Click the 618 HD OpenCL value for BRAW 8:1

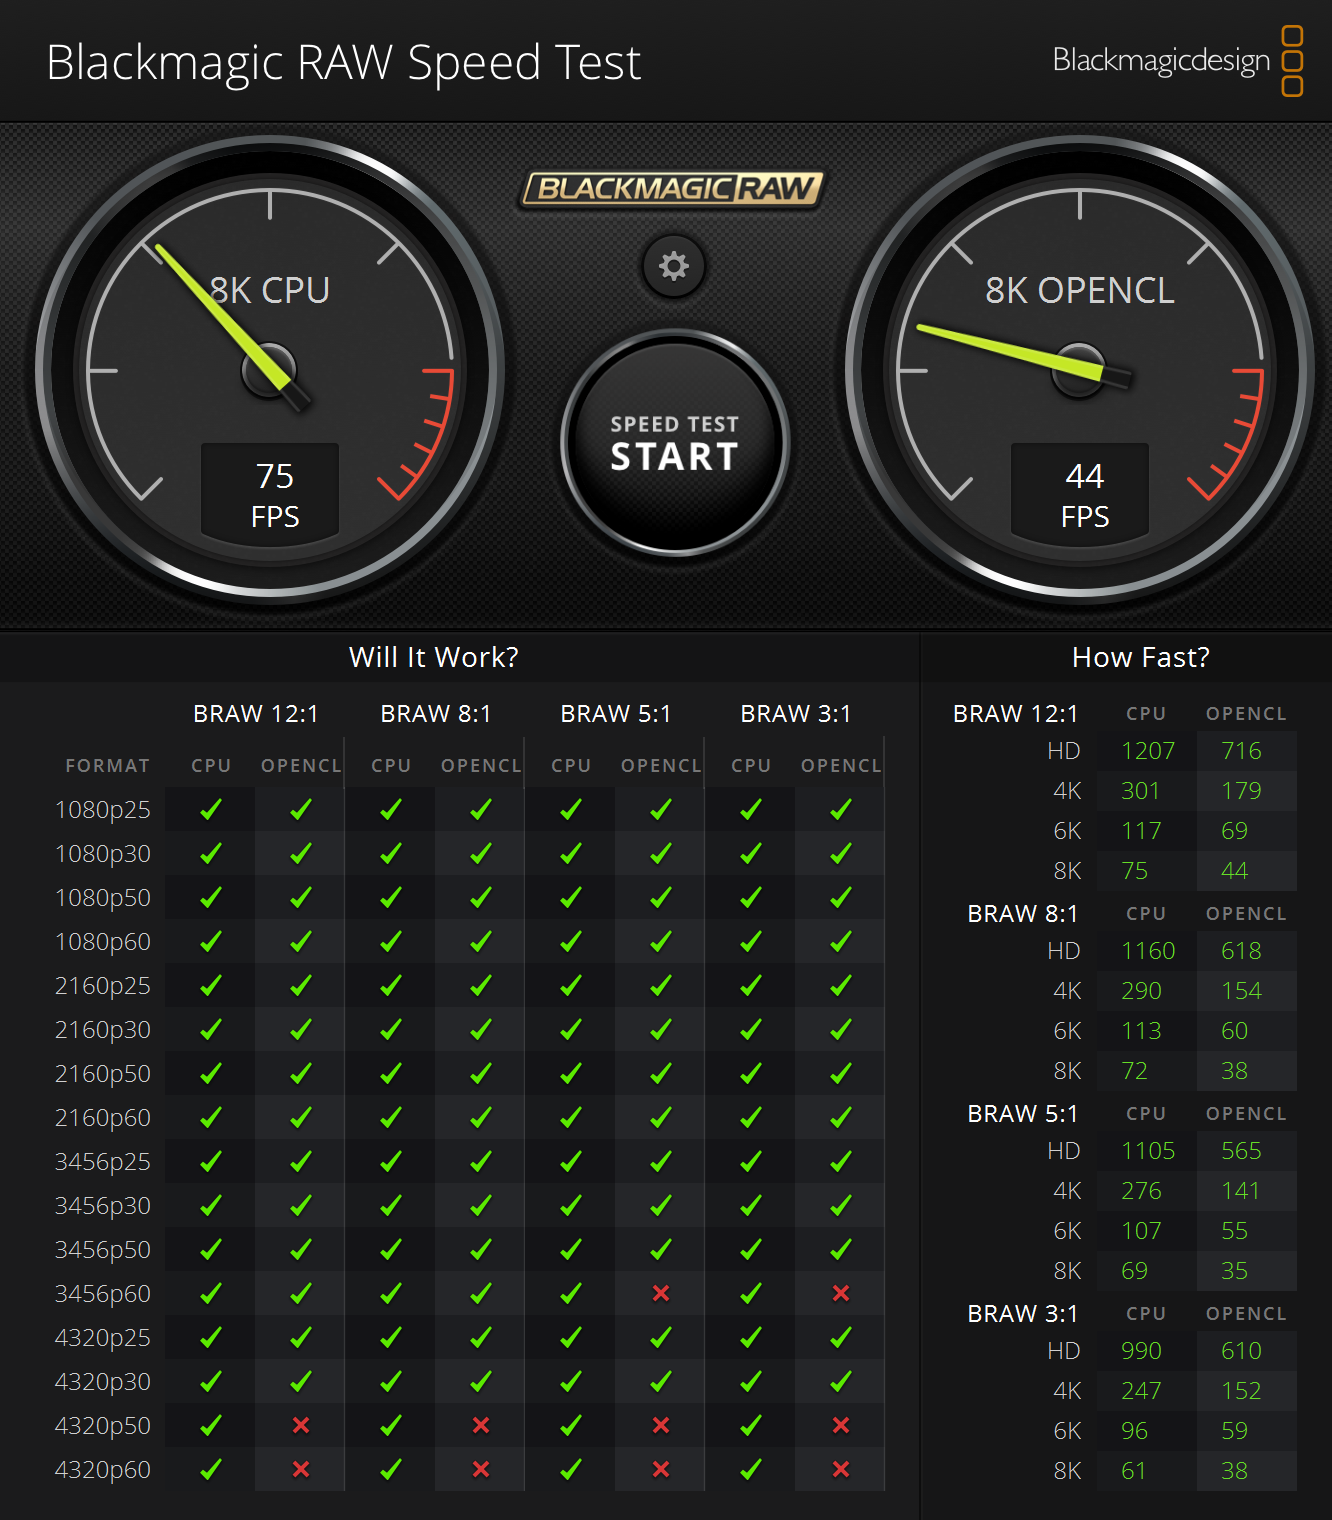1241,951
